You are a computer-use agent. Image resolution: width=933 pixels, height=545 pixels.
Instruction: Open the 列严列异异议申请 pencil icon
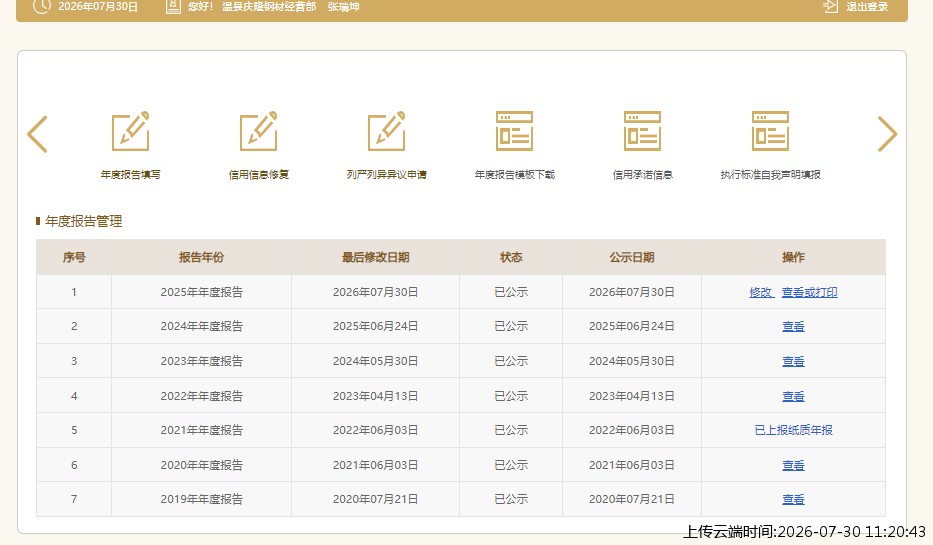click(x=387, y=131)
